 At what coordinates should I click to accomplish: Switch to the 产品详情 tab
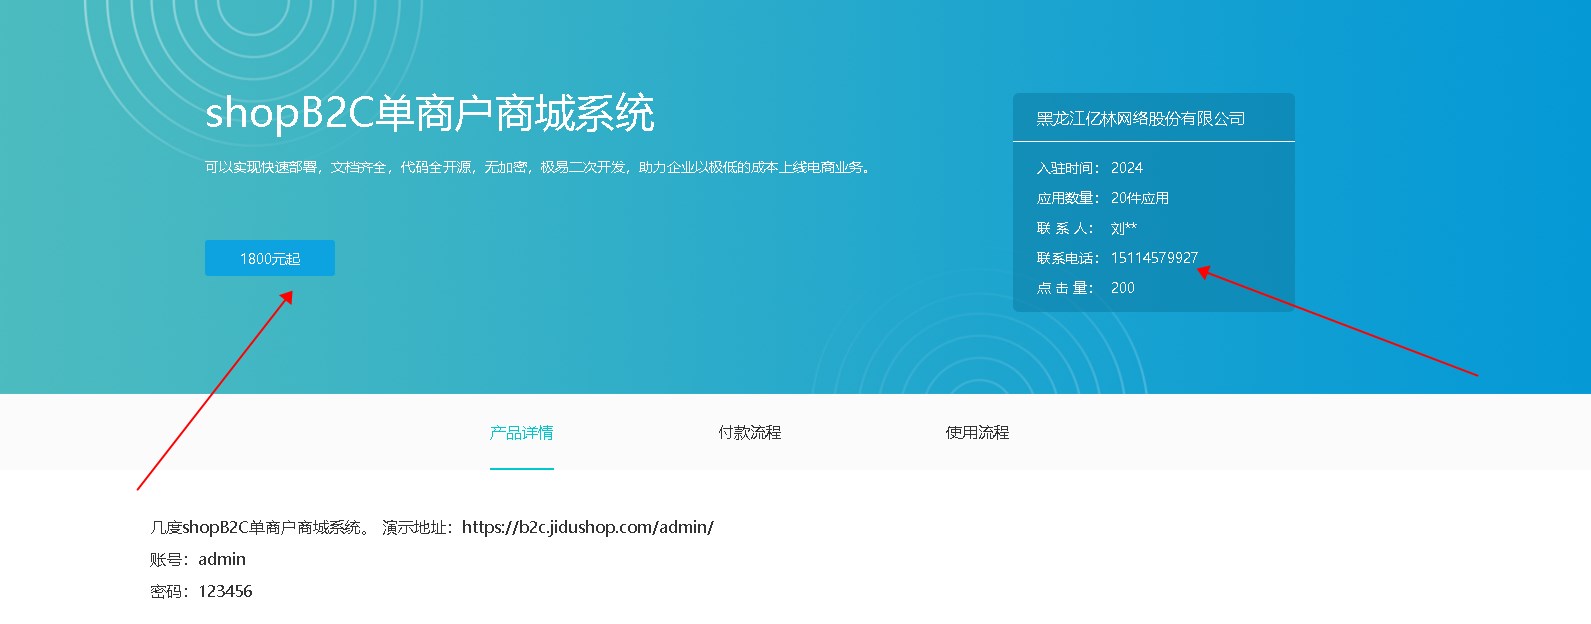click(522, 432)
